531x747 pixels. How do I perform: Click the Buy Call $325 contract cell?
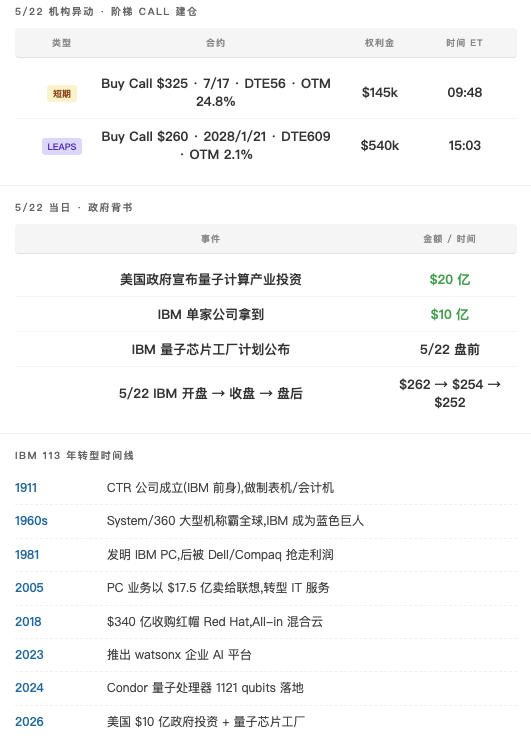pyautogui.click(x=216, y=92)
